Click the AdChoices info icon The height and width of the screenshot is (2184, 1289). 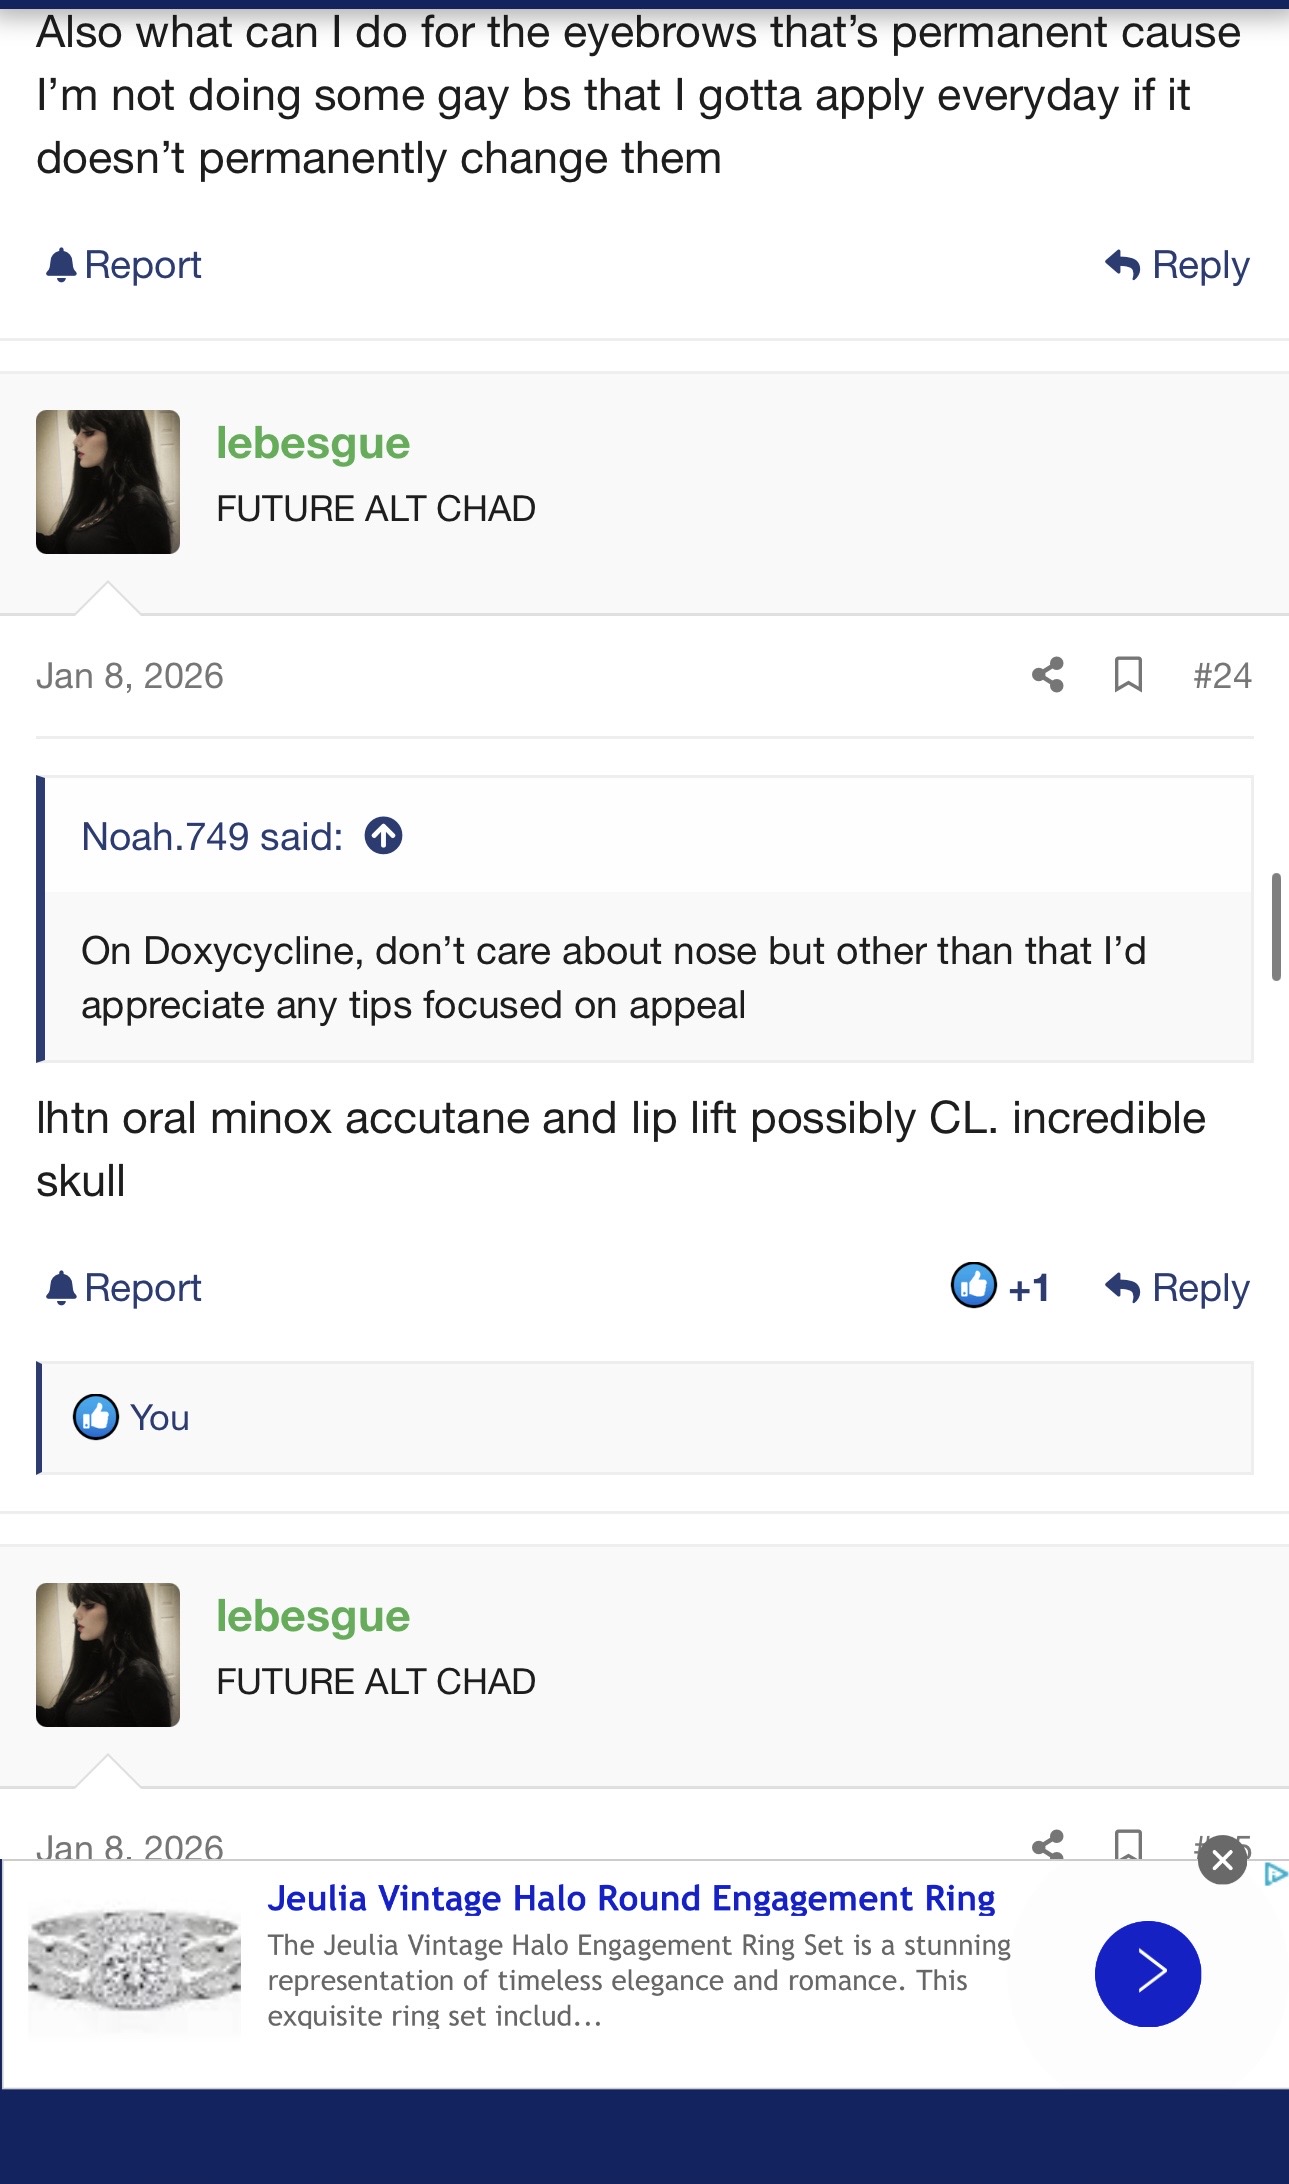pos(1275,1875)
